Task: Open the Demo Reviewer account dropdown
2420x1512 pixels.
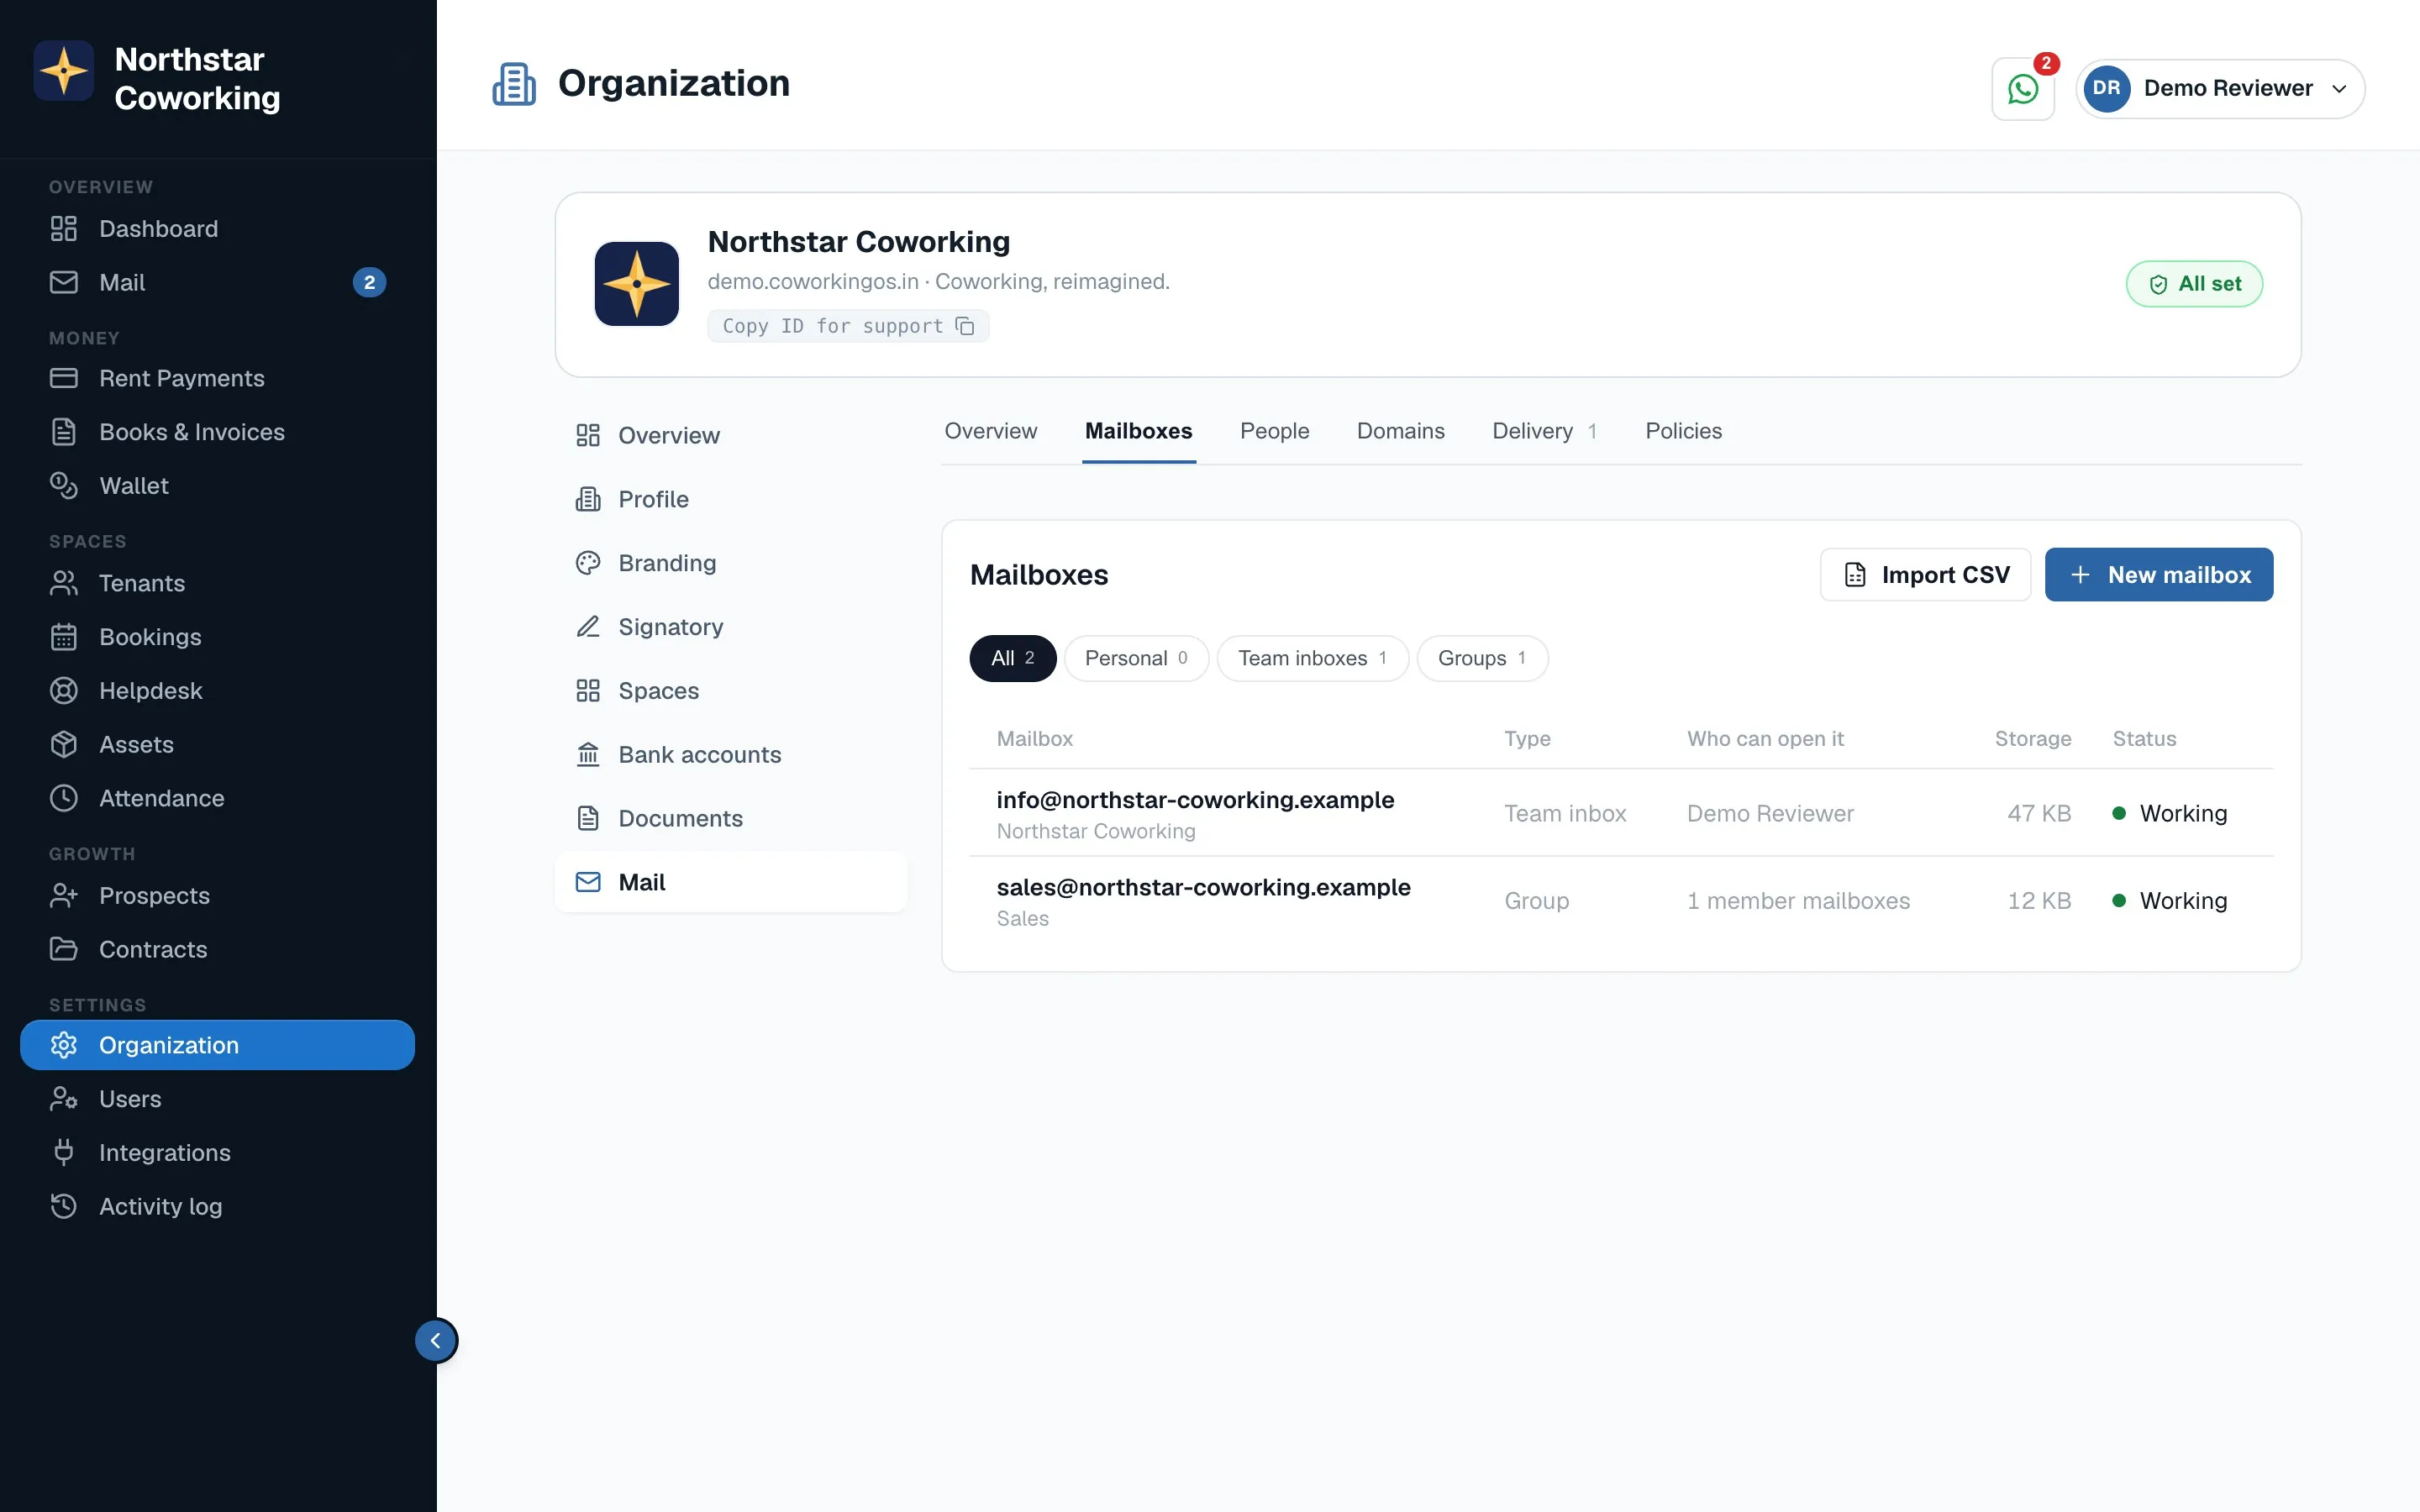Action: [2220, 89]
